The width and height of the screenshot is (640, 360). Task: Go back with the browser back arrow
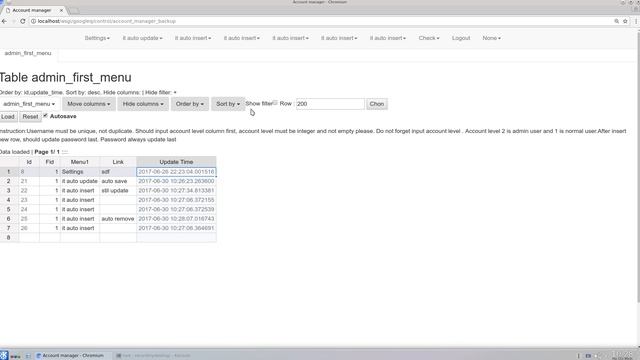click(4, 21)
